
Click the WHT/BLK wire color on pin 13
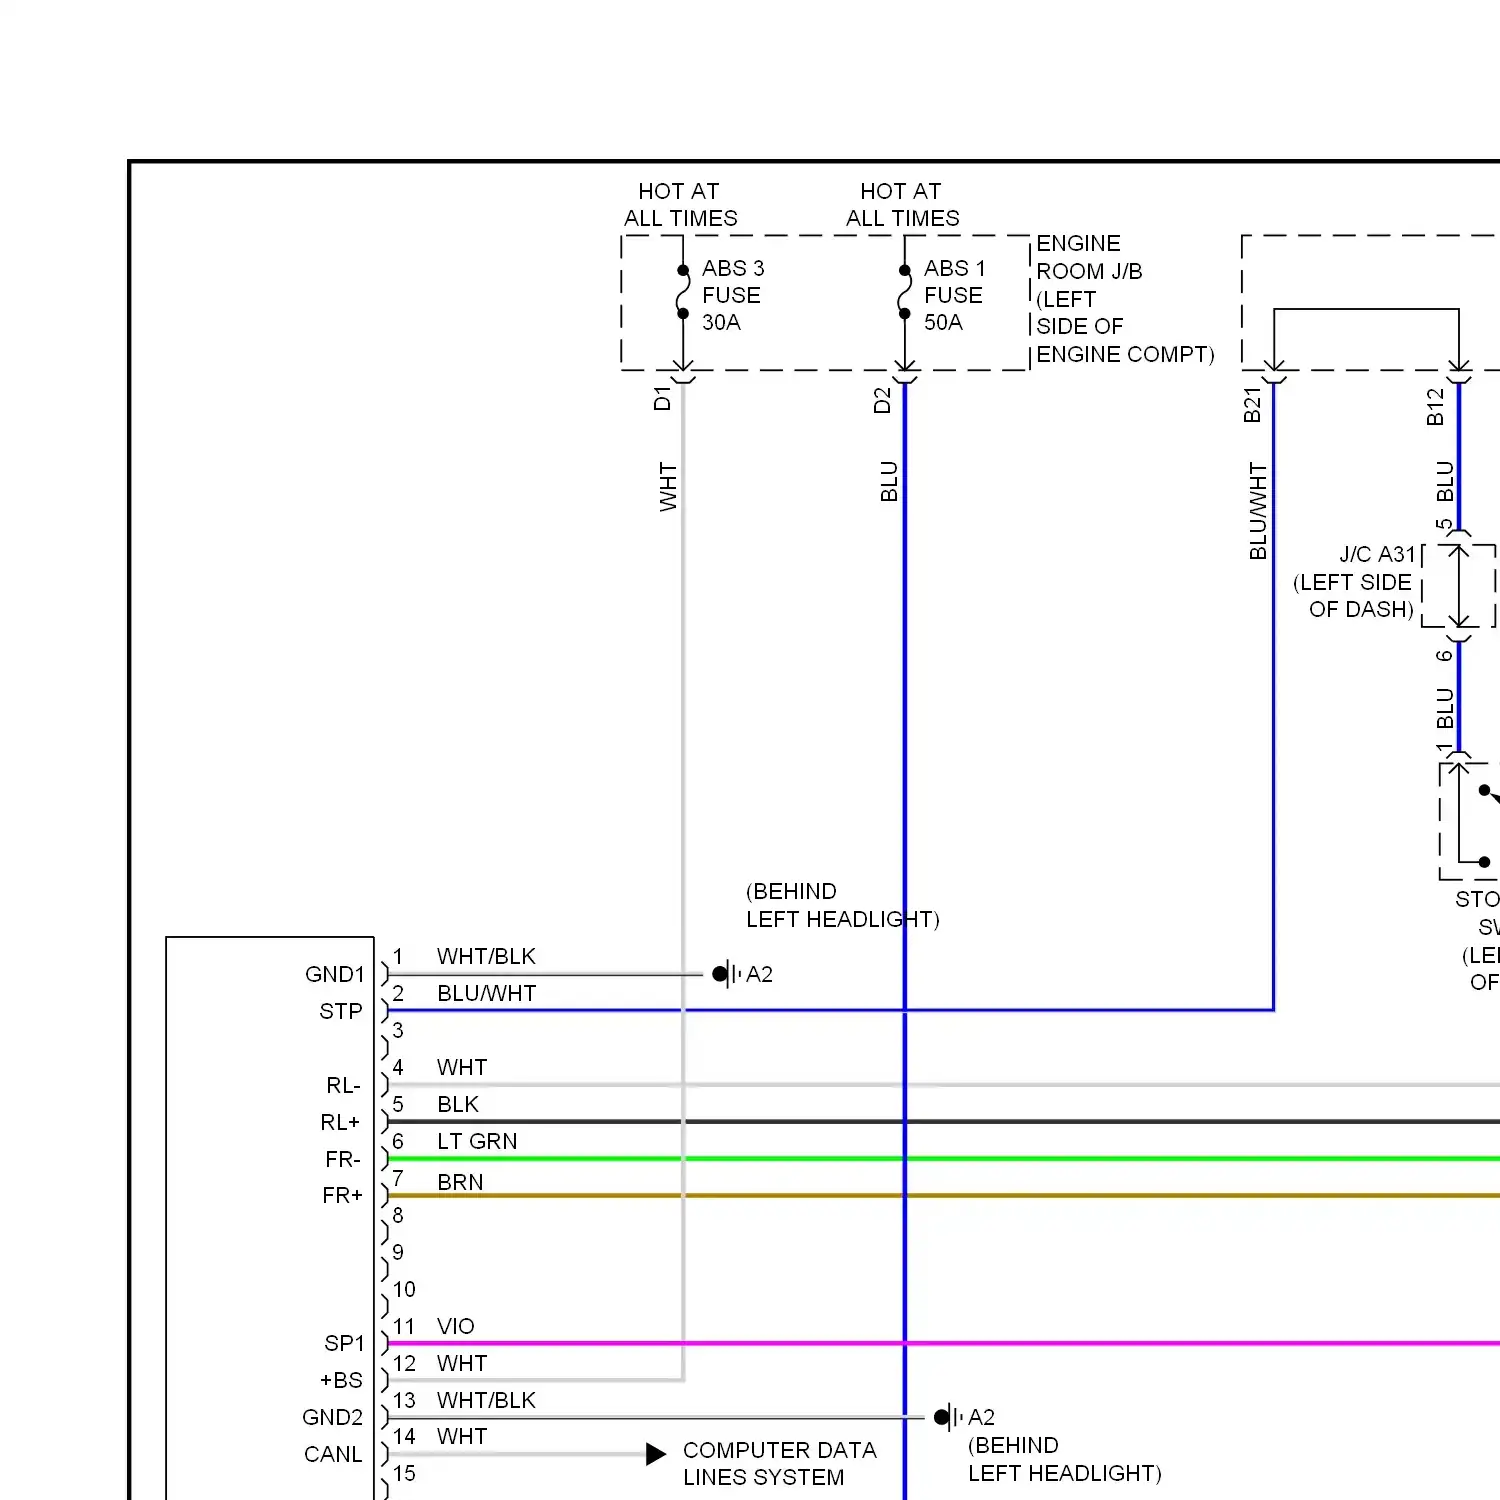(x=486, y=1400)
